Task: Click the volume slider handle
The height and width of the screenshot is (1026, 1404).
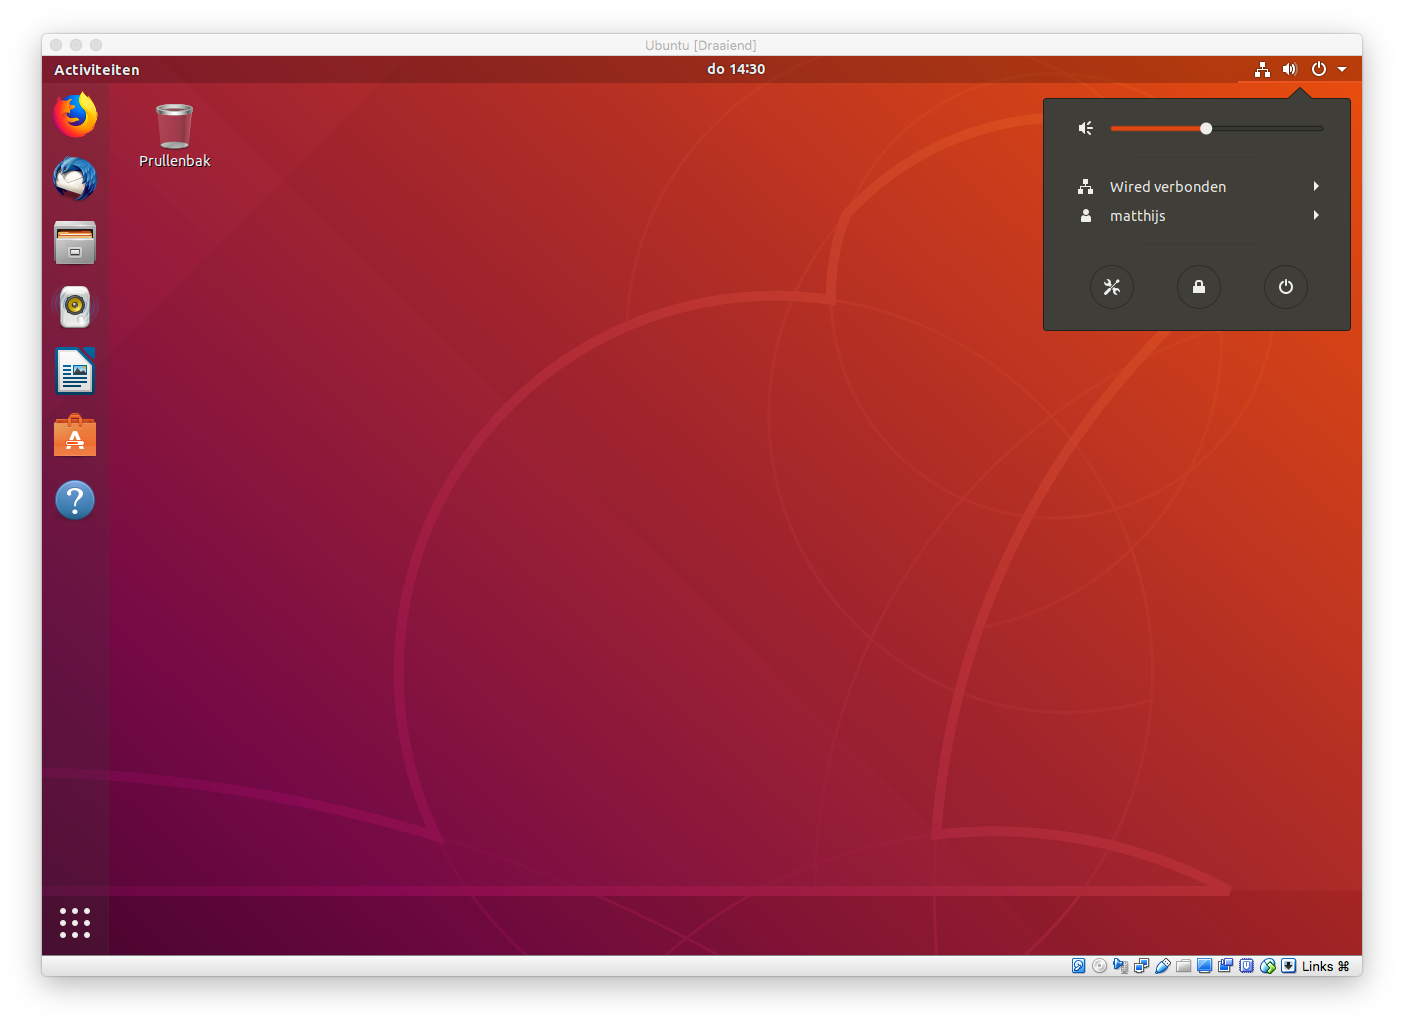Action: (x=1206, y=128)
